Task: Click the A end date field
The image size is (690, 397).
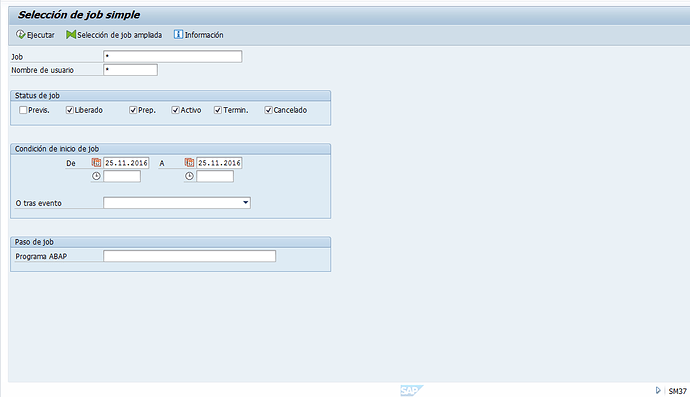Action: click(x=219, y=163)
